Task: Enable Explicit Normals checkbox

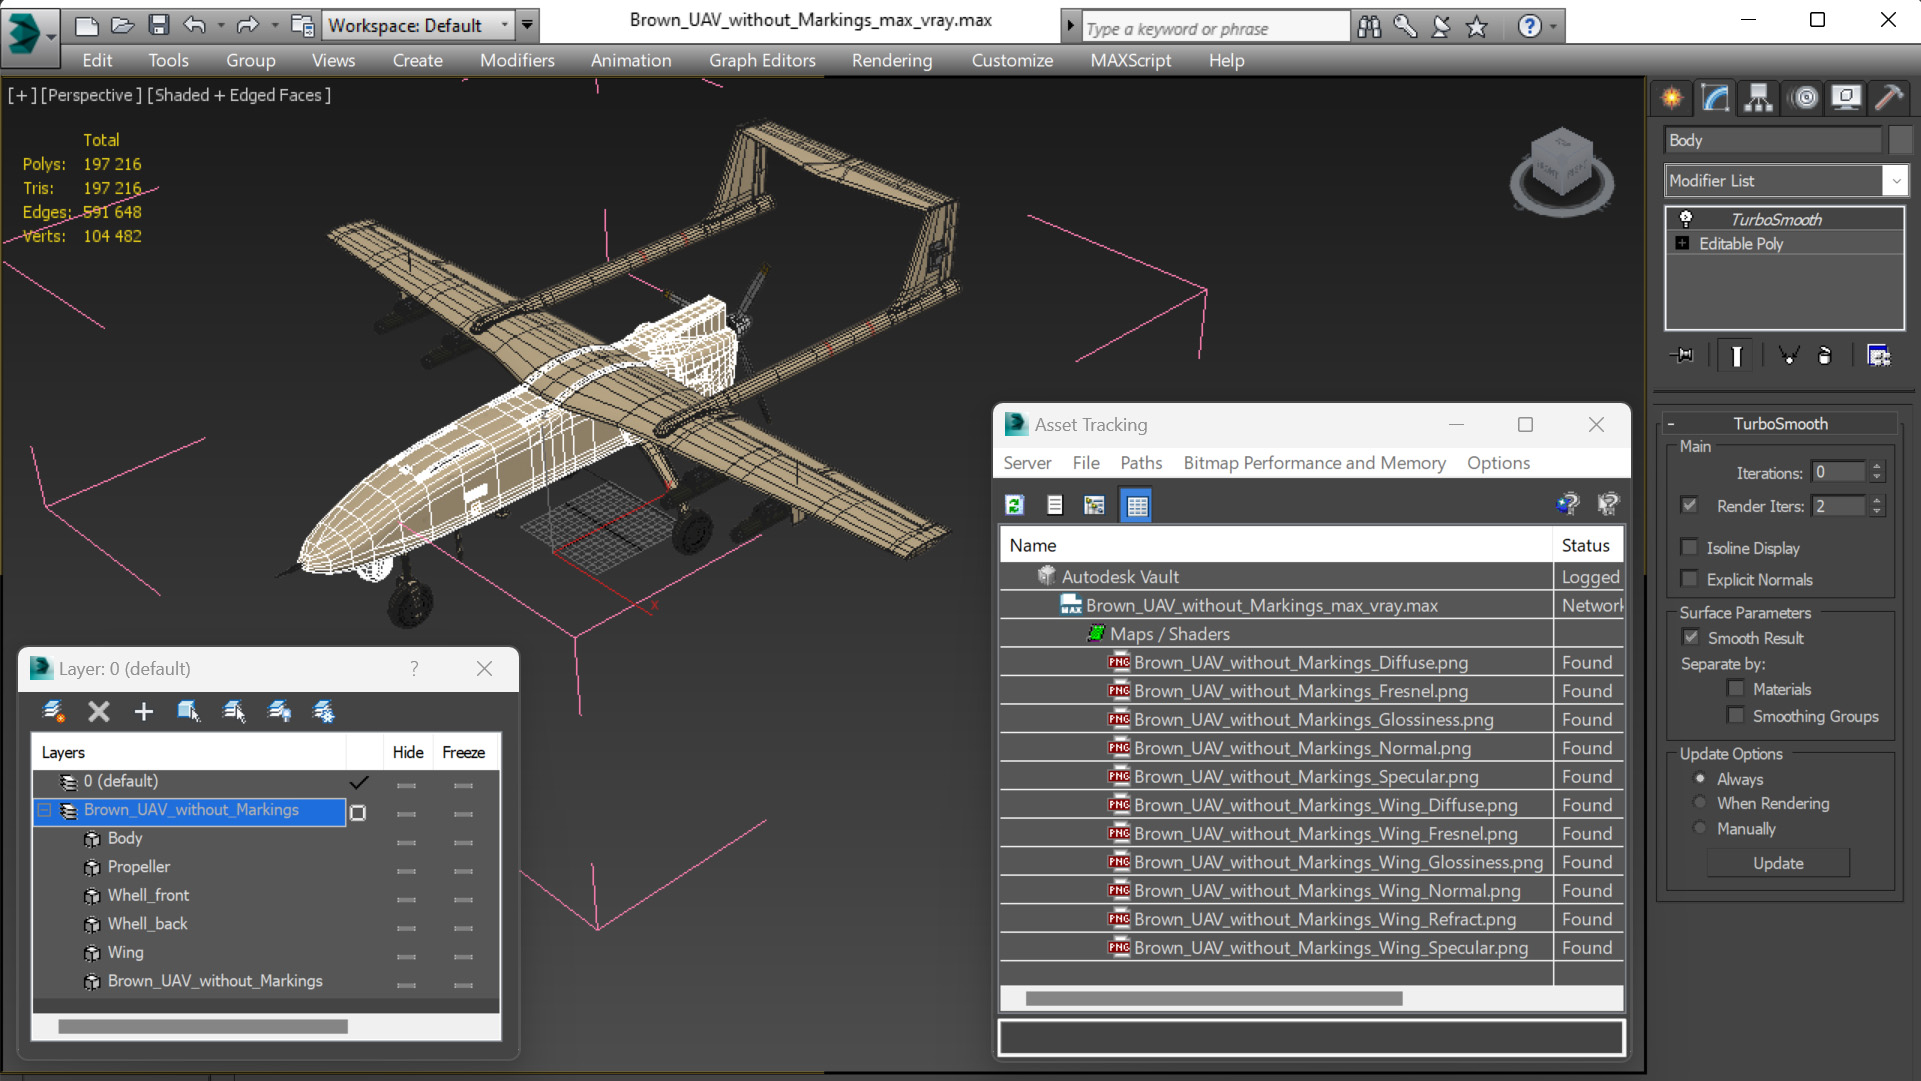Action: (x=1689, y=578)
